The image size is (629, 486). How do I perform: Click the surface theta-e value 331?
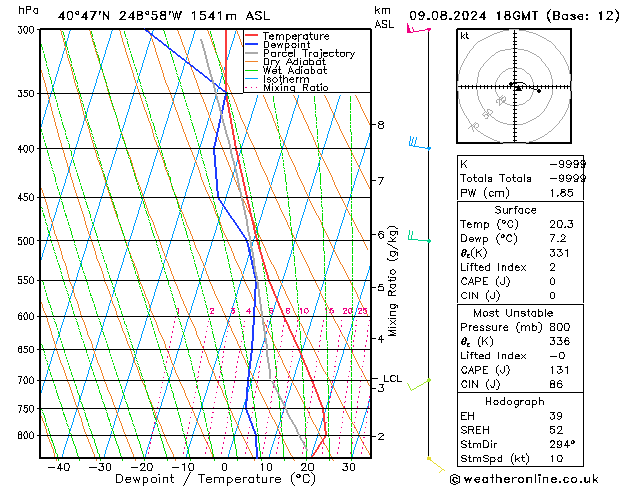559,253
